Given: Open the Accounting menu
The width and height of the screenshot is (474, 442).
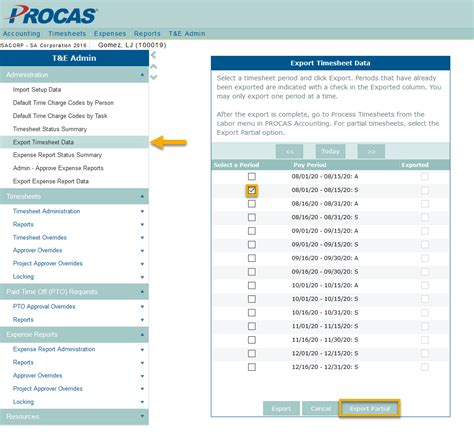Looking at the screenshot, I should coord(22,34).
